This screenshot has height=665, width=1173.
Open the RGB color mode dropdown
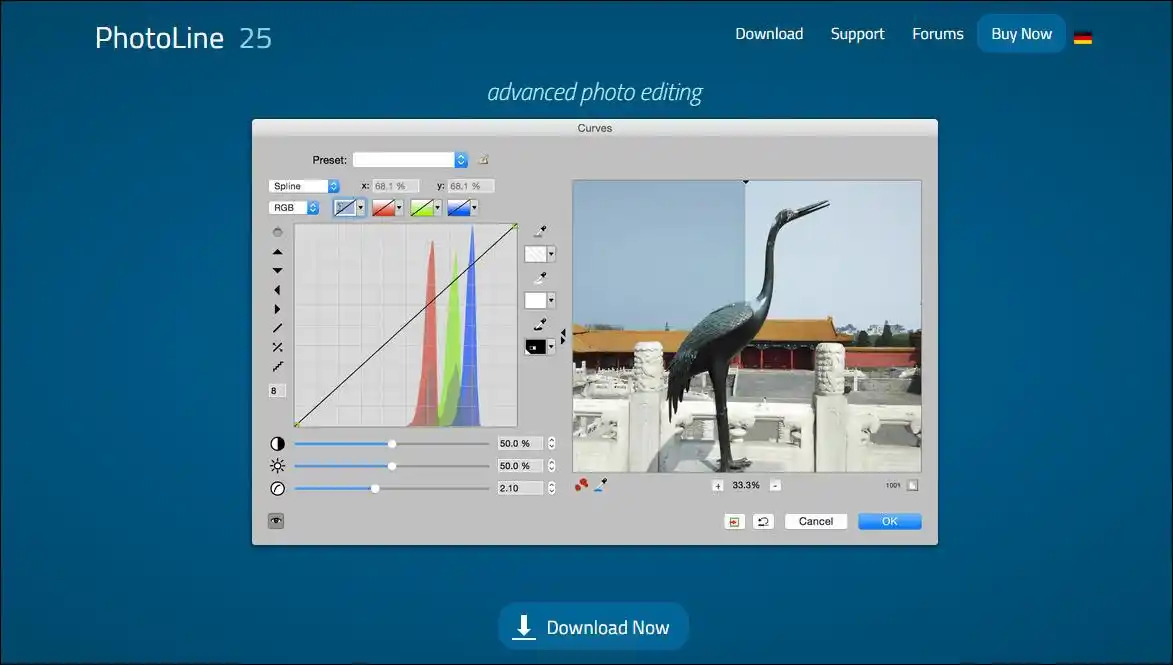294,208
